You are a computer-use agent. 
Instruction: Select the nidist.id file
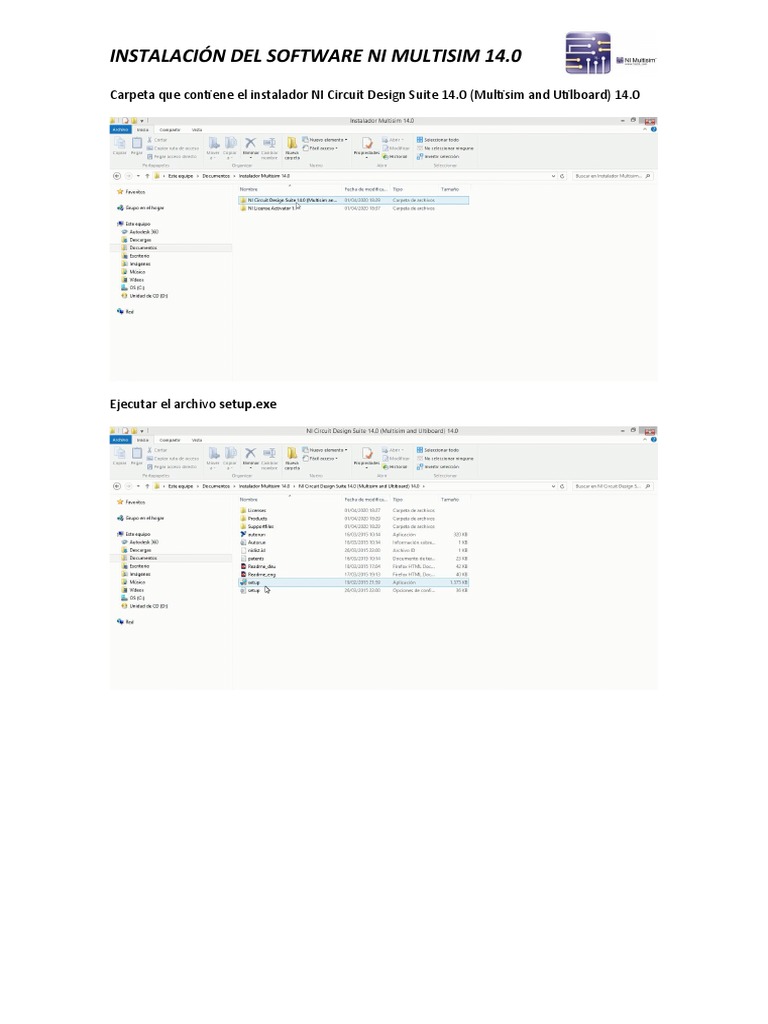[x=353, y=551]
